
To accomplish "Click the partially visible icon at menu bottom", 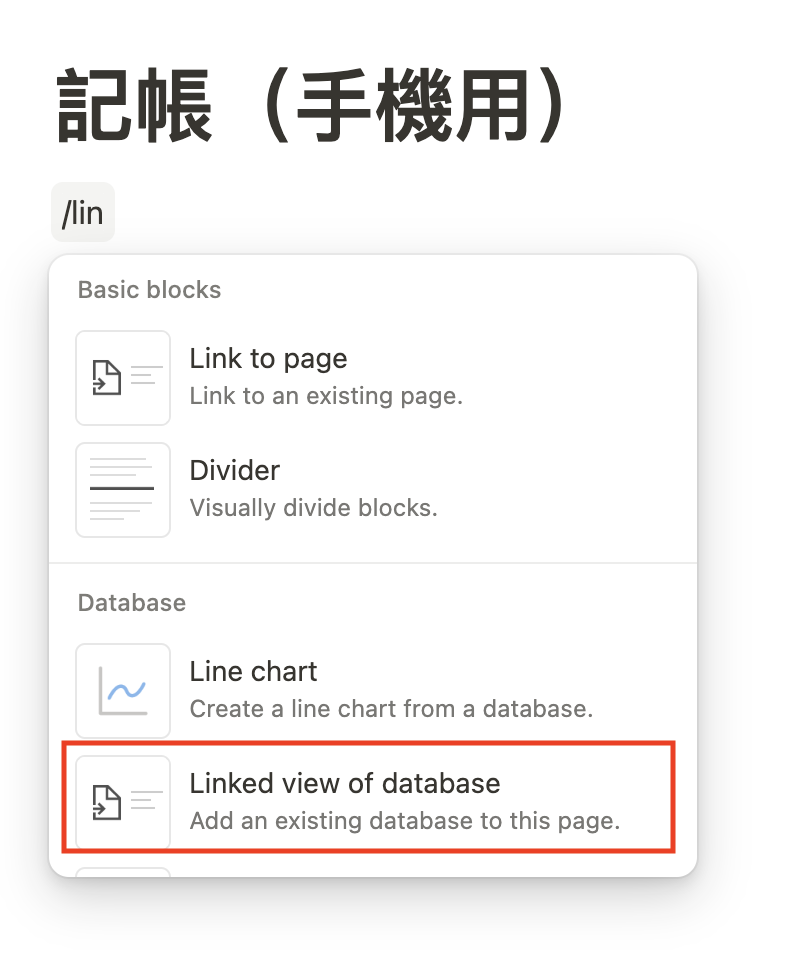I will [123, 871].
